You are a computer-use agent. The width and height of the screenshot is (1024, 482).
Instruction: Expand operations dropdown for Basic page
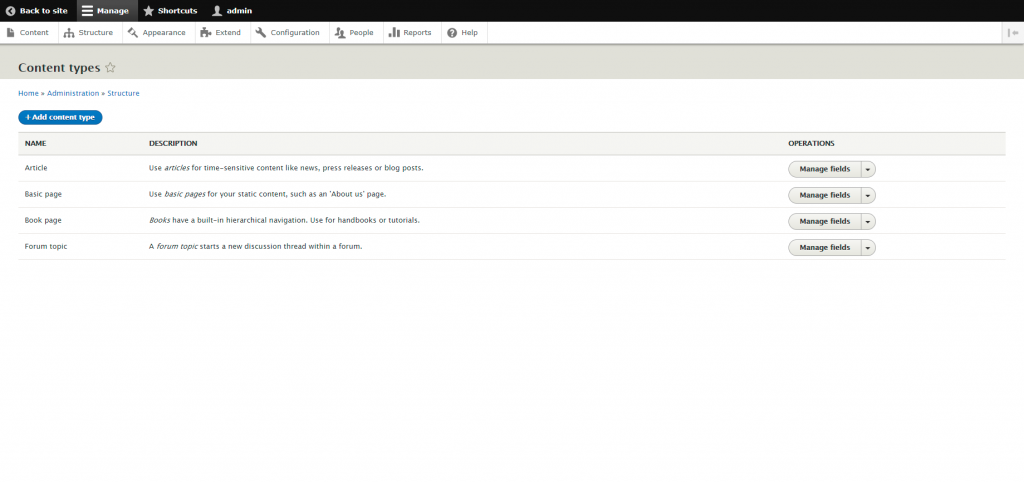[868, 195]
